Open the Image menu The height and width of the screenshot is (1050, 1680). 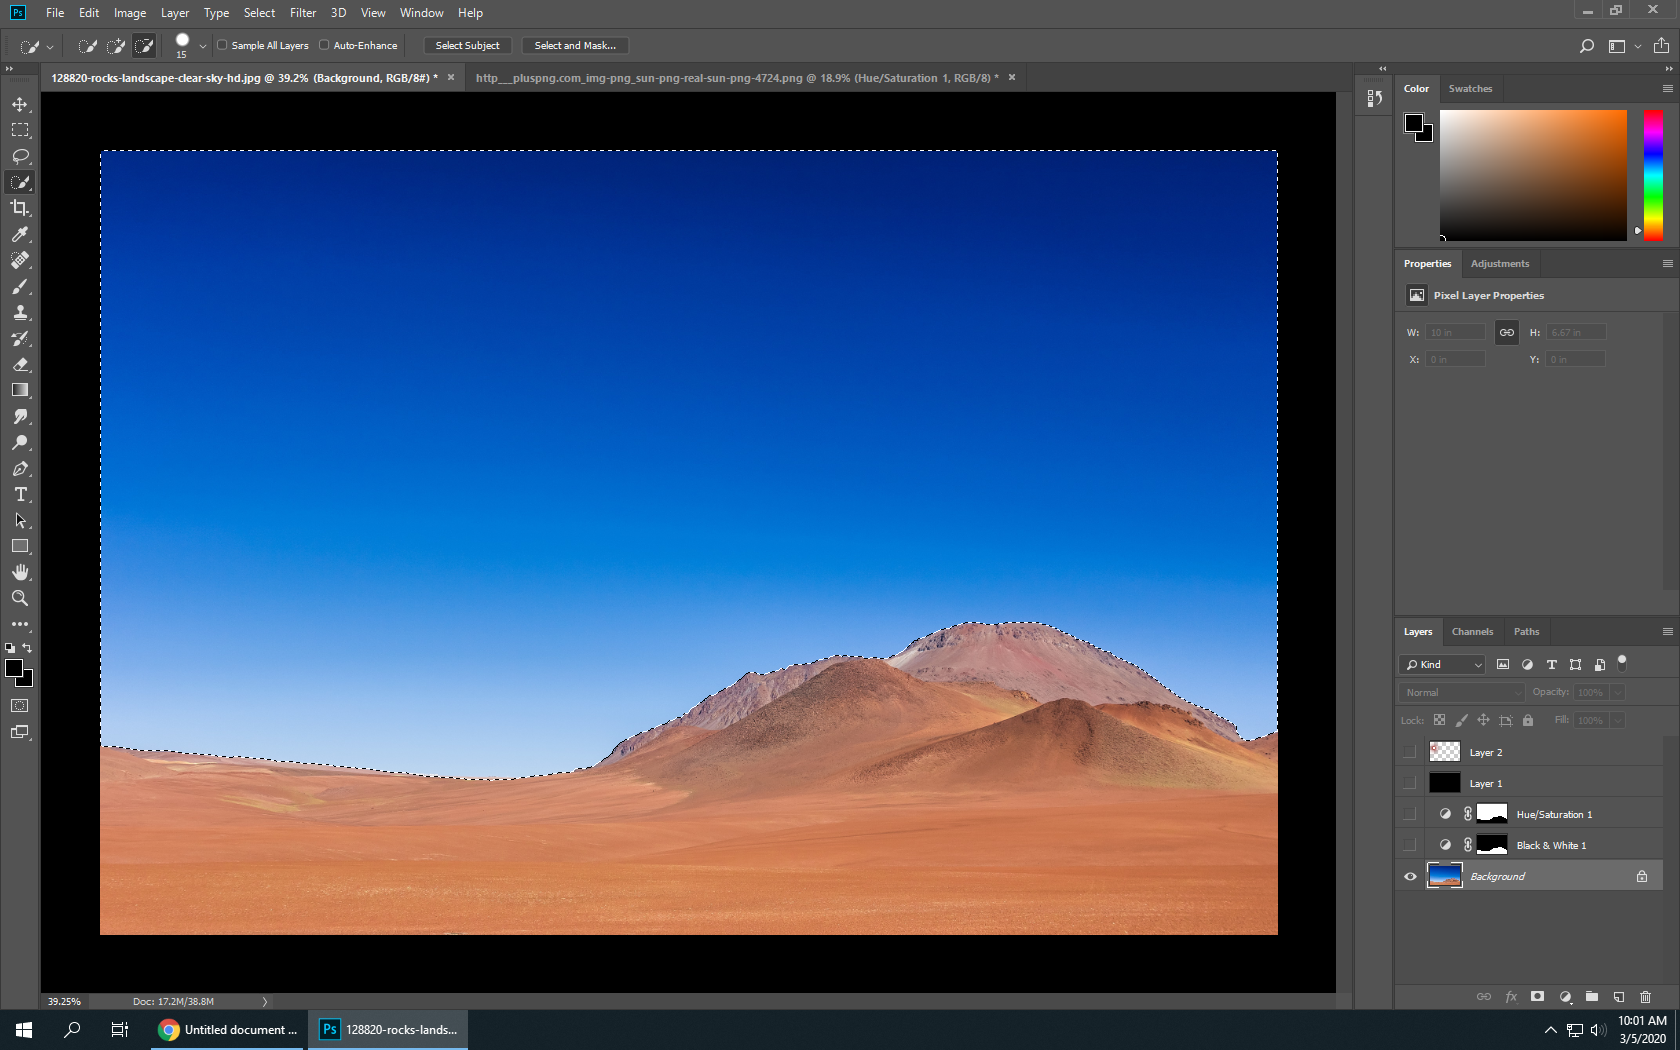(x=130, y=13)
